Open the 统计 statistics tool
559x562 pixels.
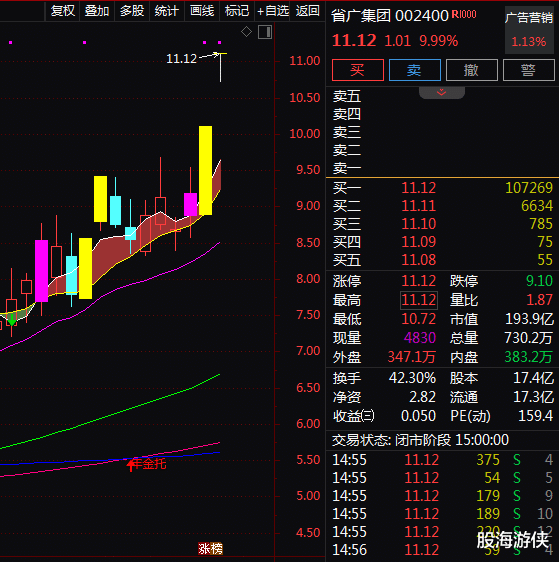[167, 11]
